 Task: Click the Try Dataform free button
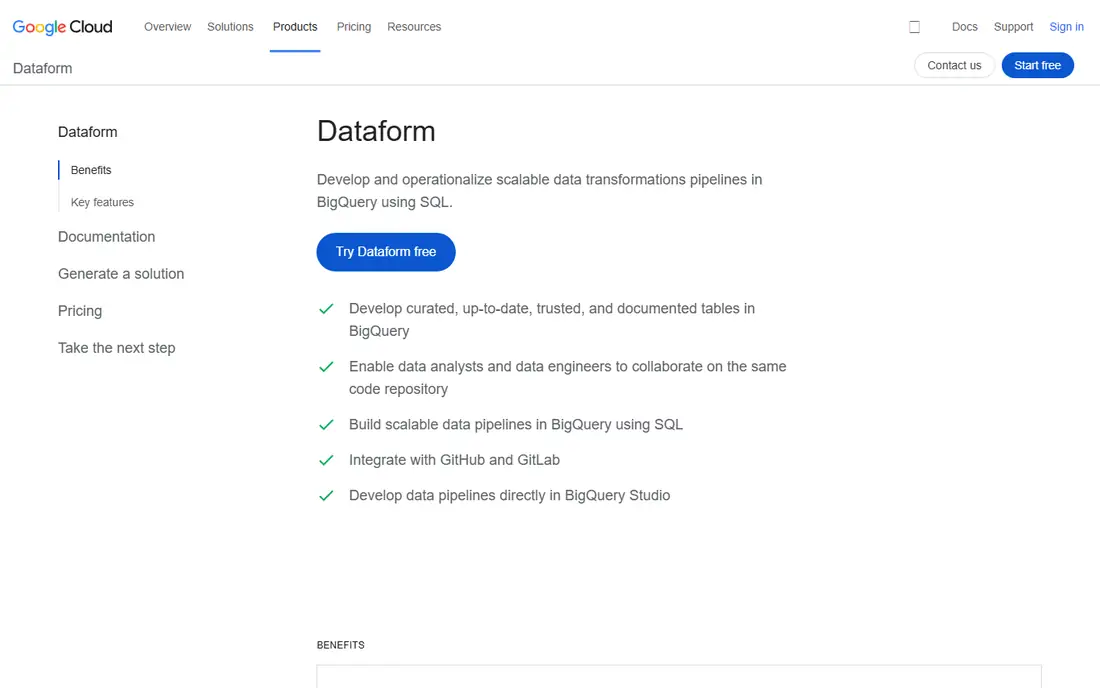click(x=386, y=252)
